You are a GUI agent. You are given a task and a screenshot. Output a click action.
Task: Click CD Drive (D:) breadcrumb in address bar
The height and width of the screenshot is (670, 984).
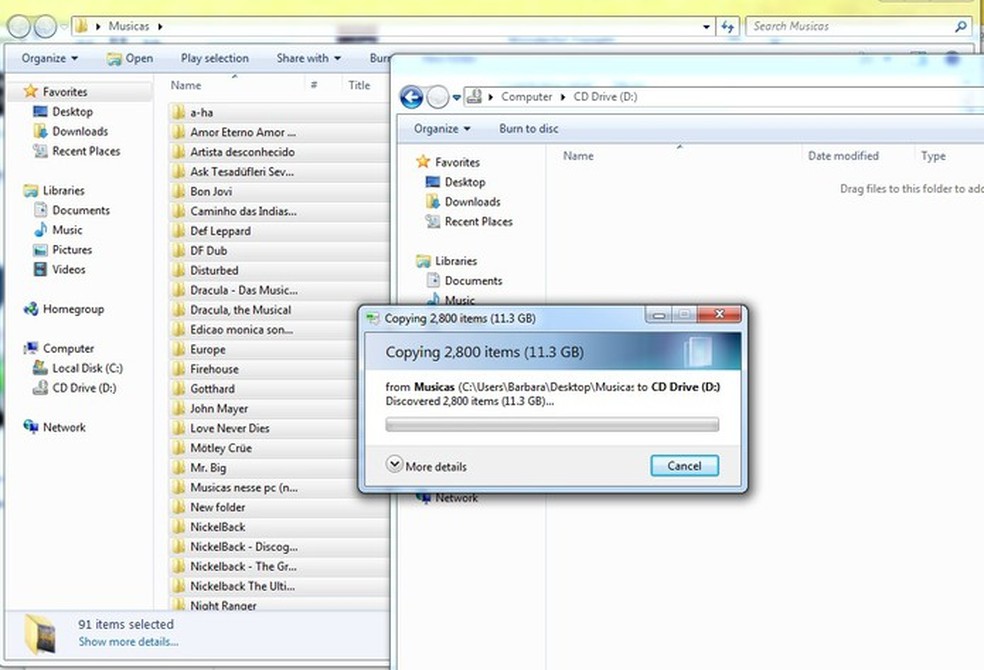pos(605,97)
